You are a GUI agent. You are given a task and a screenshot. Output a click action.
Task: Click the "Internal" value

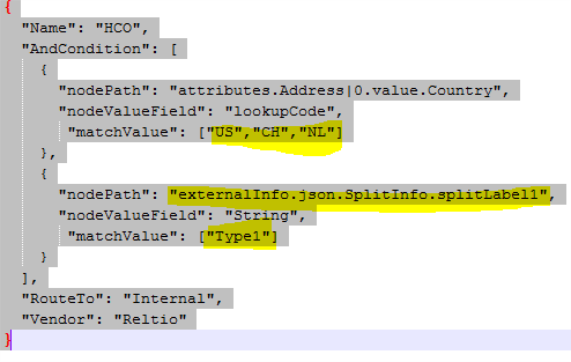[169, 299]
